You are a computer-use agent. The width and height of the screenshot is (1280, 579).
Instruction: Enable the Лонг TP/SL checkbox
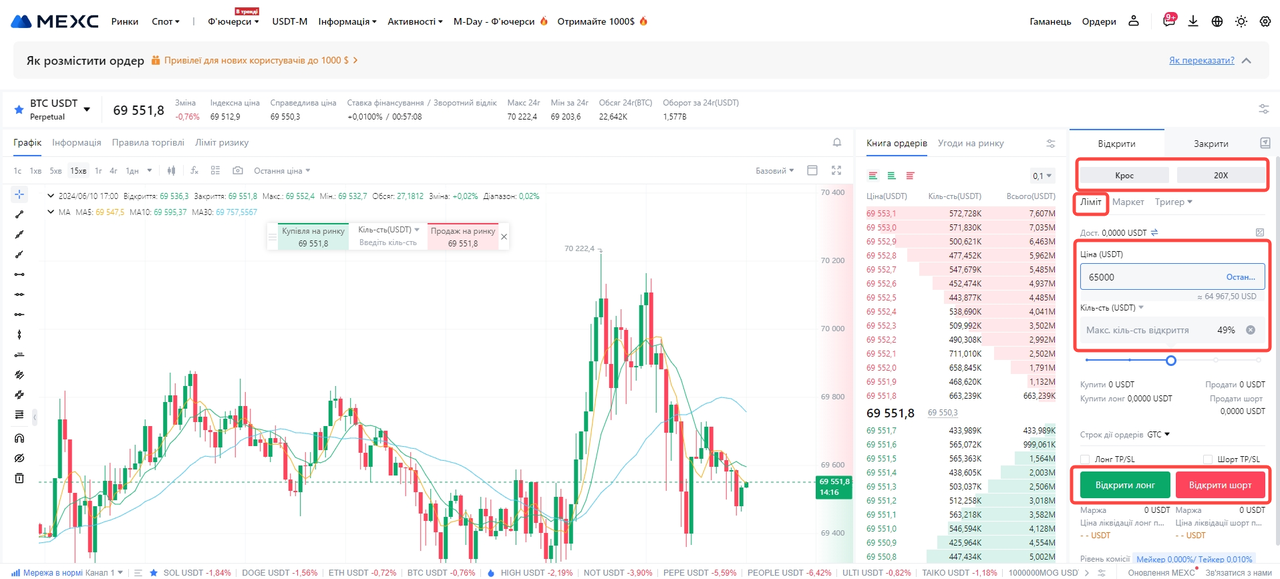1085,459
